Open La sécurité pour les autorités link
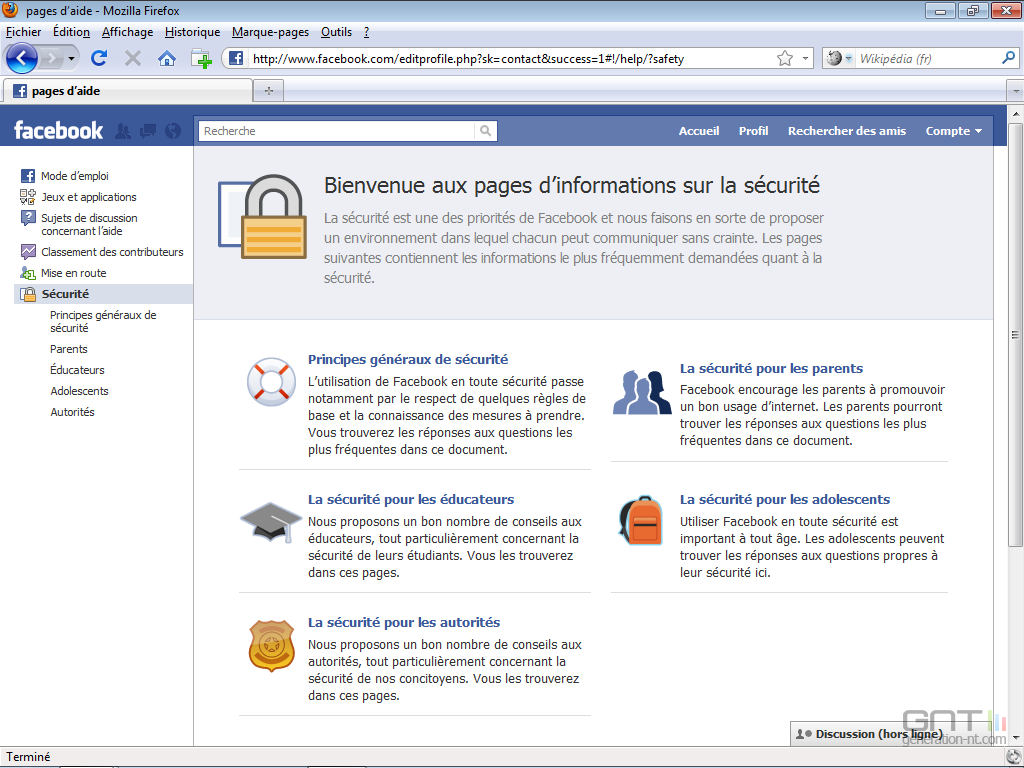Screen dimensions: 1024x768 [404, 622]
